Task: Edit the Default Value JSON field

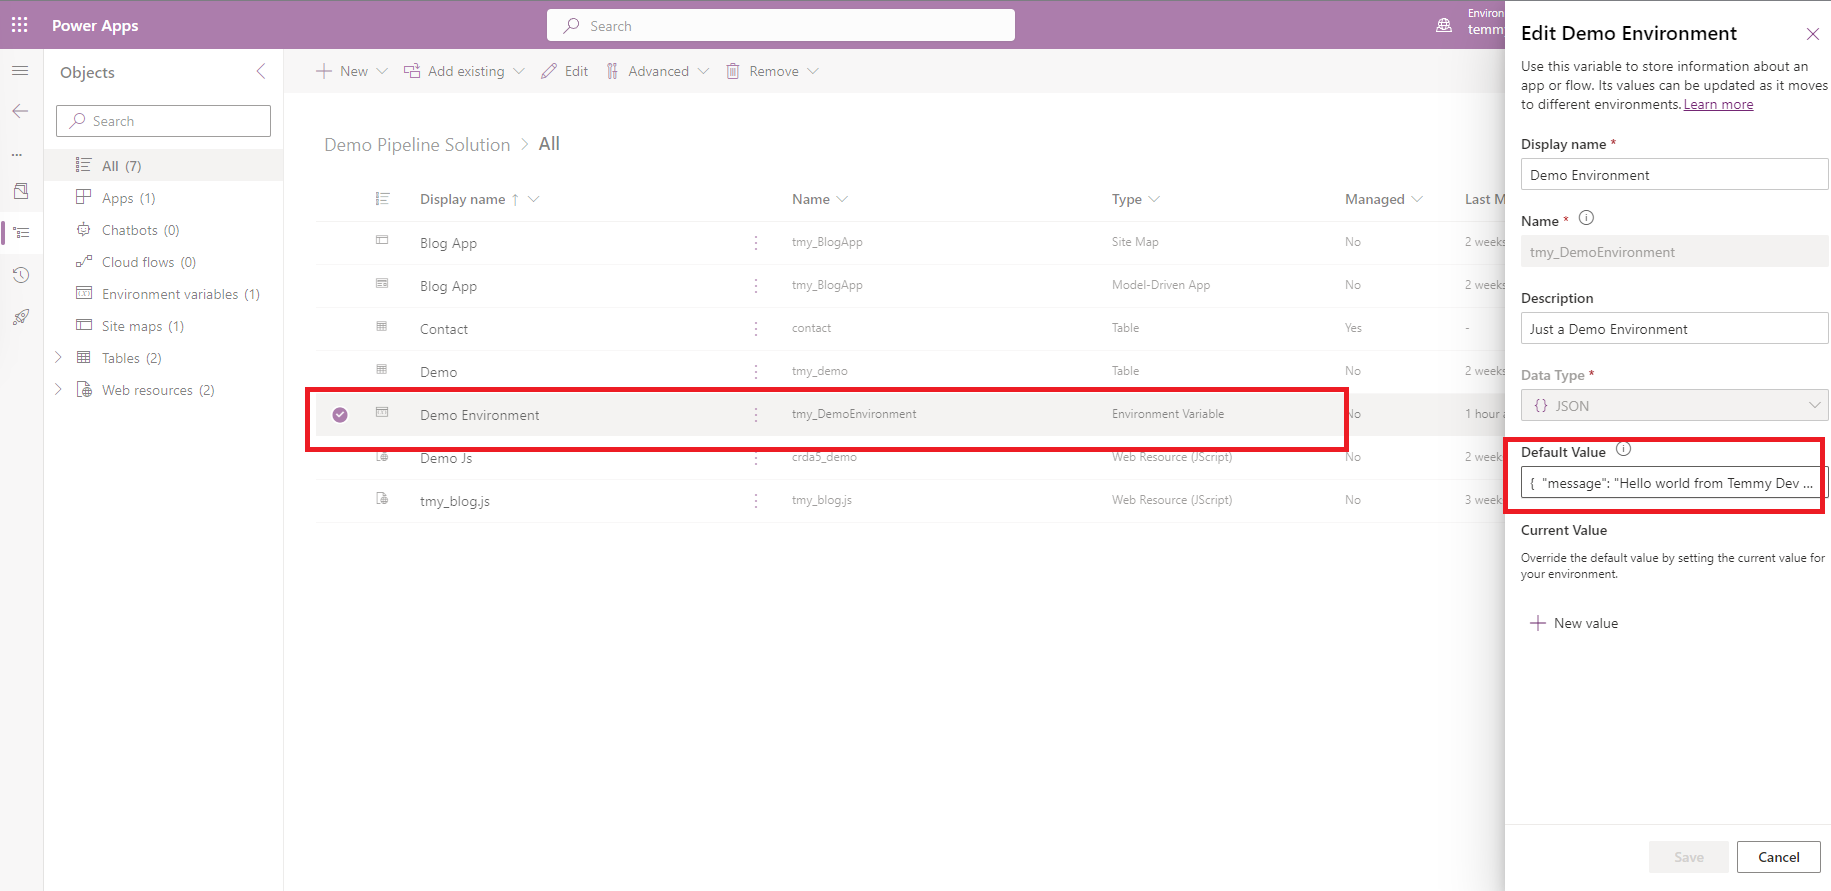Action: [1675, 483]
